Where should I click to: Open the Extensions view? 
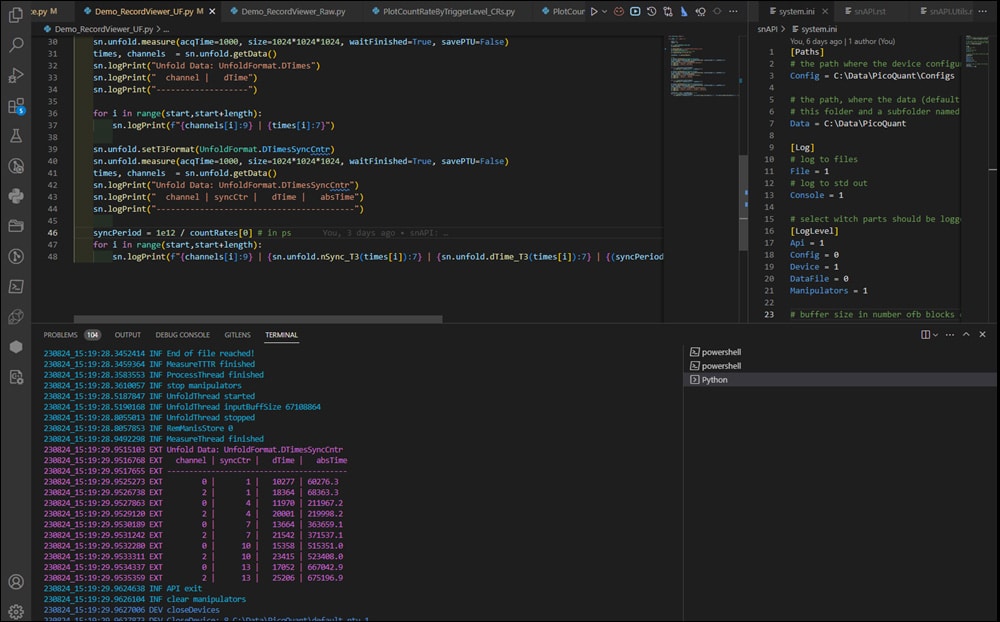pyautogui.click(x=16, y=106)
